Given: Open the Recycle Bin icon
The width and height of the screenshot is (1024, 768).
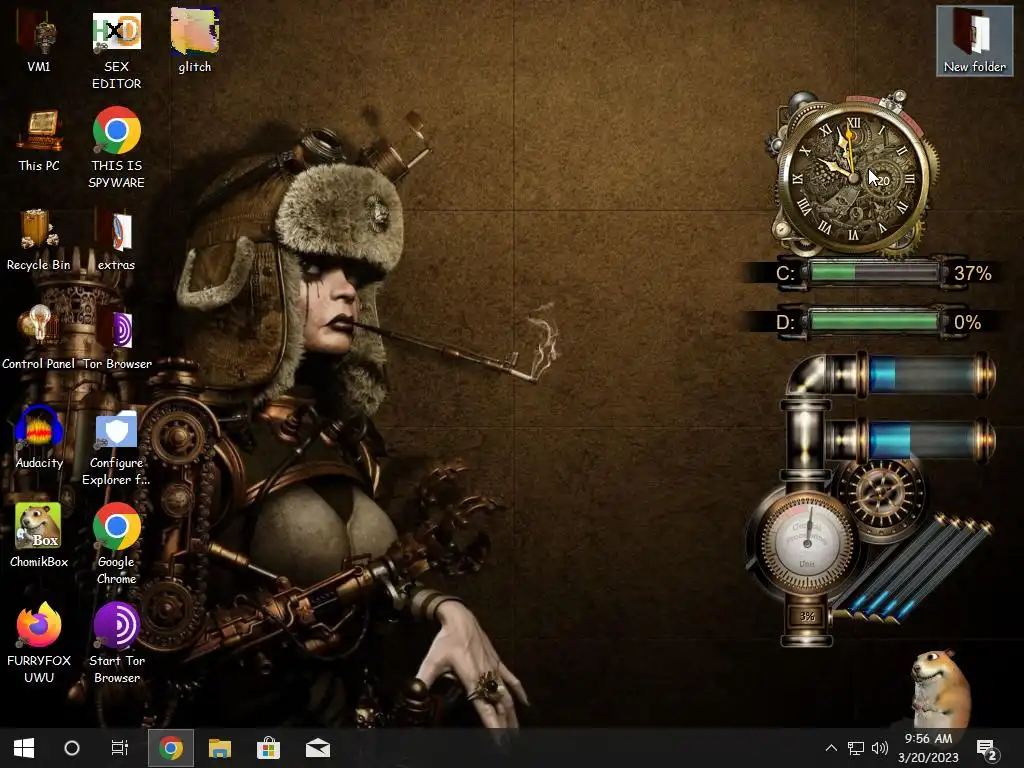Looking at the screenshot, I should pyautogui.click(x=39, y=240).
